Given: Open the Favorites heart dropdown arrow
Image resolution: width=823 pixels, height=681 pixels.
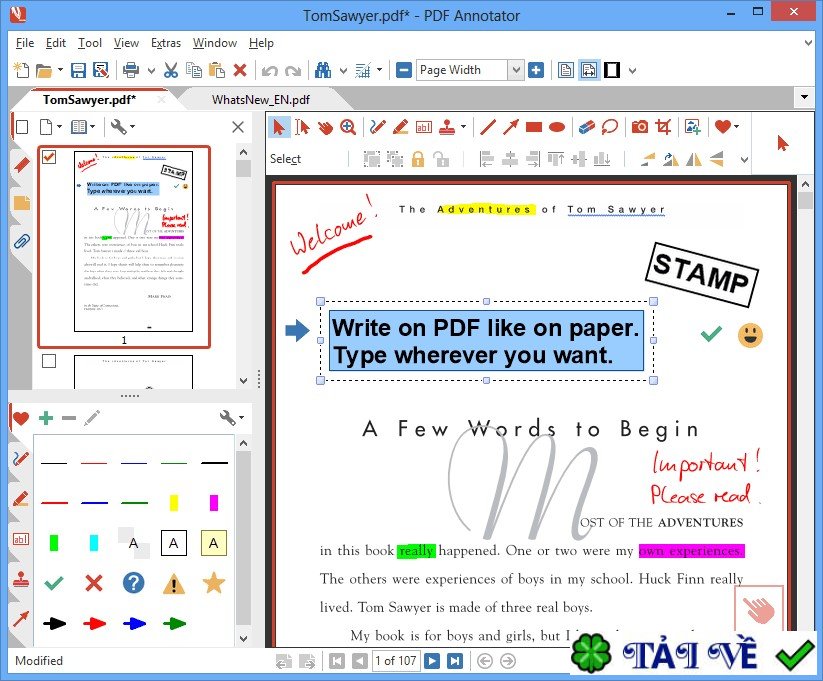Looking at the screenshot, I should (736, 127).
